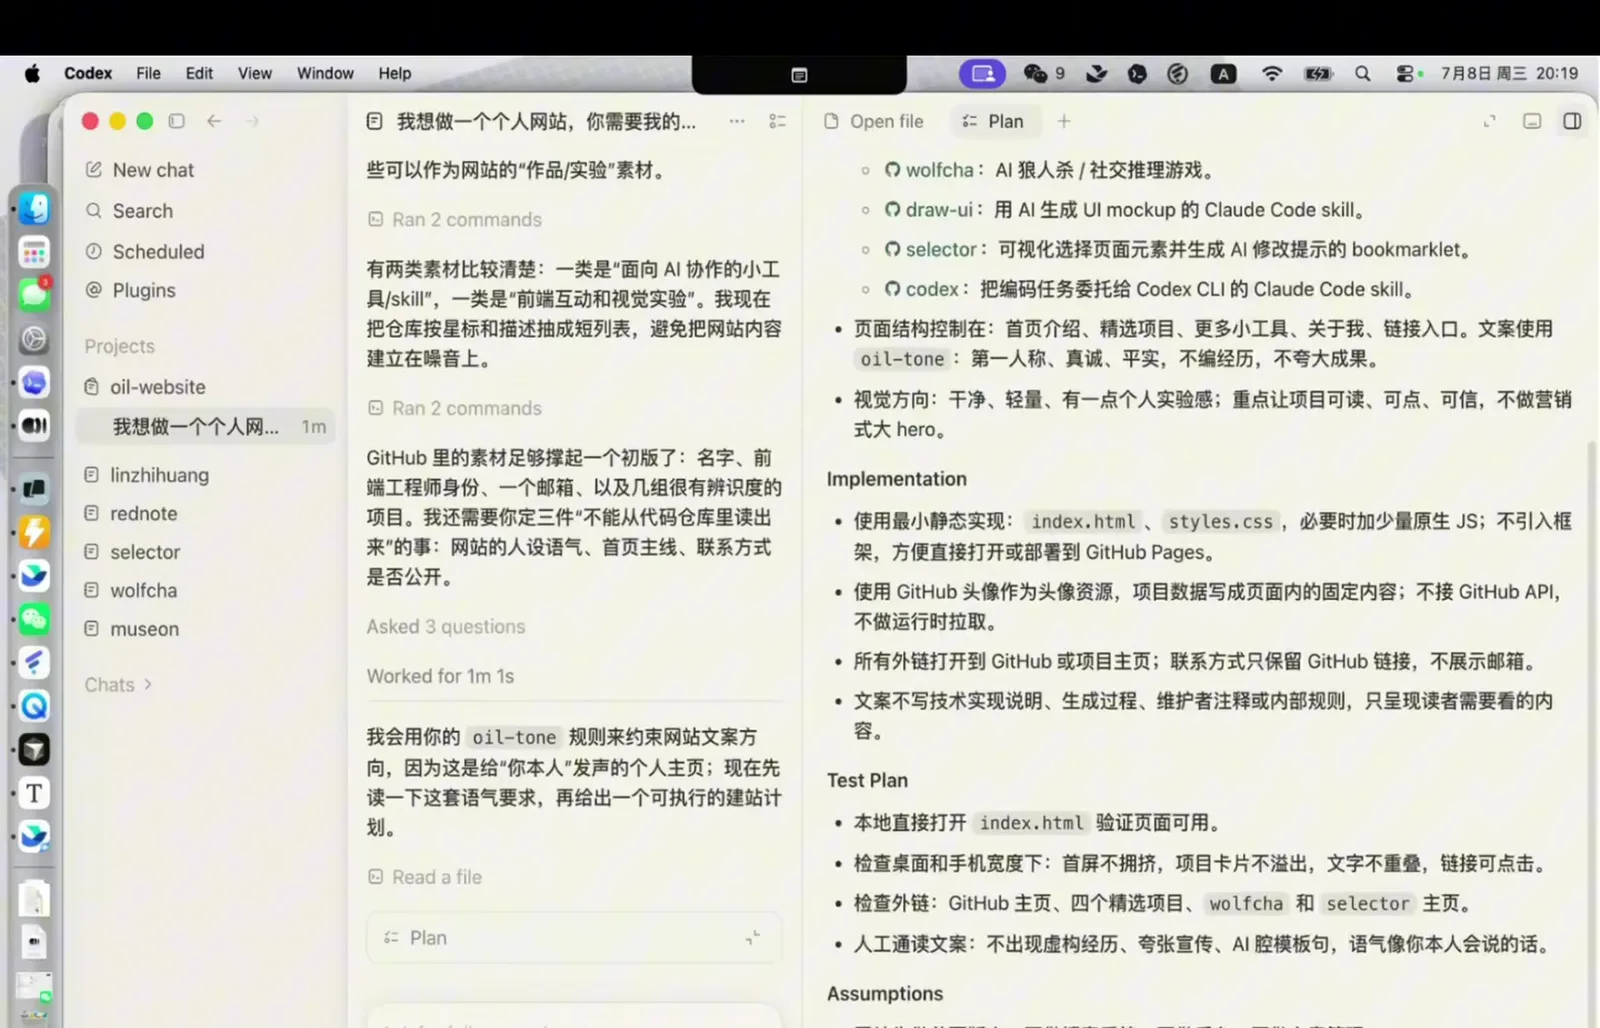Expand Worked for 1m 1s entry

point(440,677)
